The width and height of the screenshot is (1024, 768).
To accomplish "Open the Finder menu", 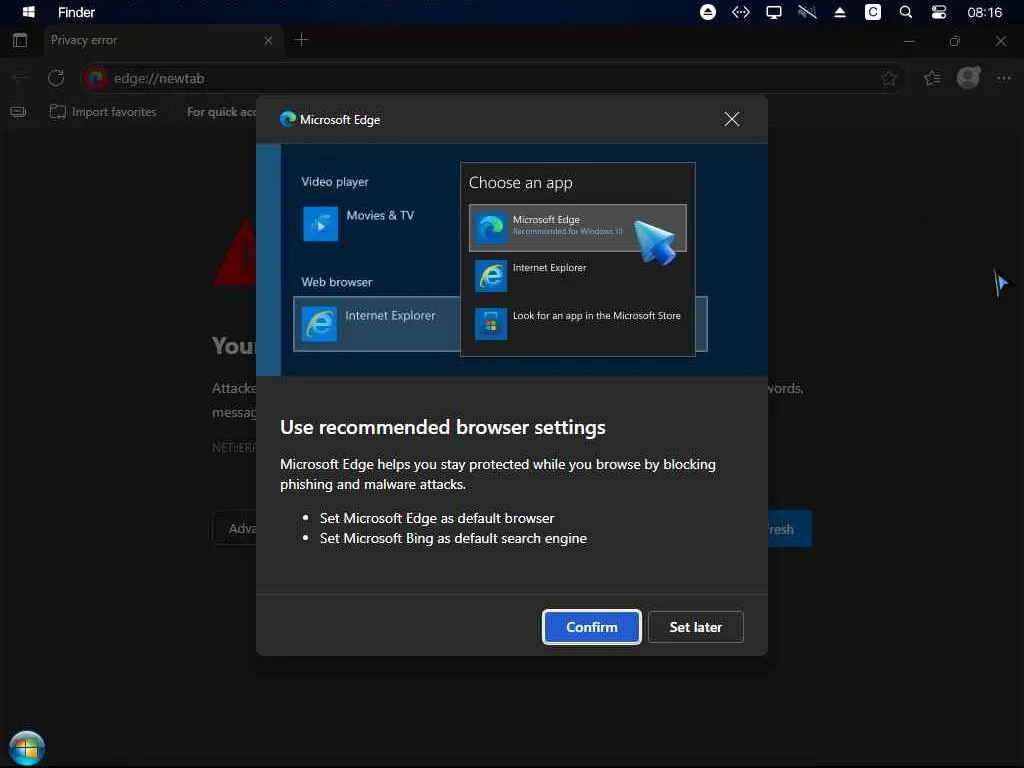I will [x=76, y=12].
